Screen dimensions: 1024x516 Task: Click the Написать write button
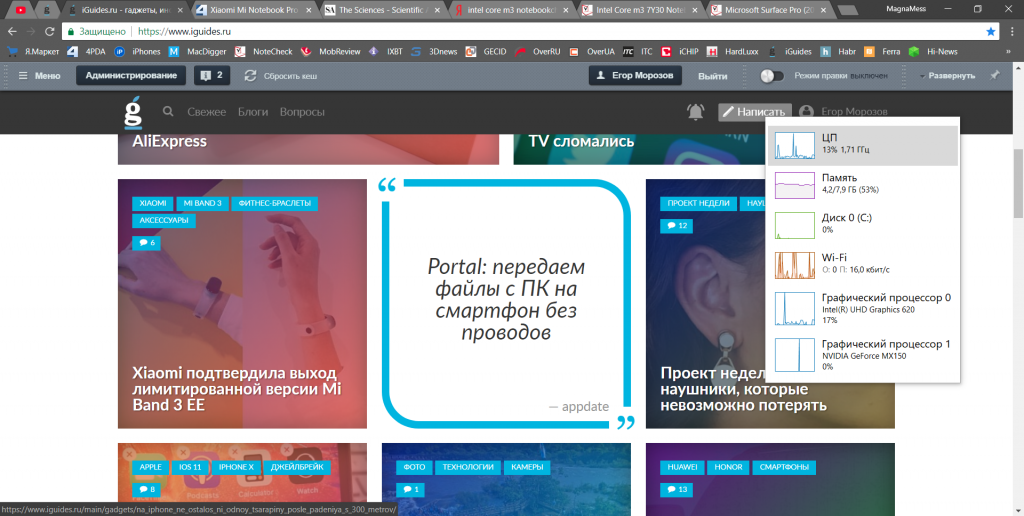pos(755,112)
